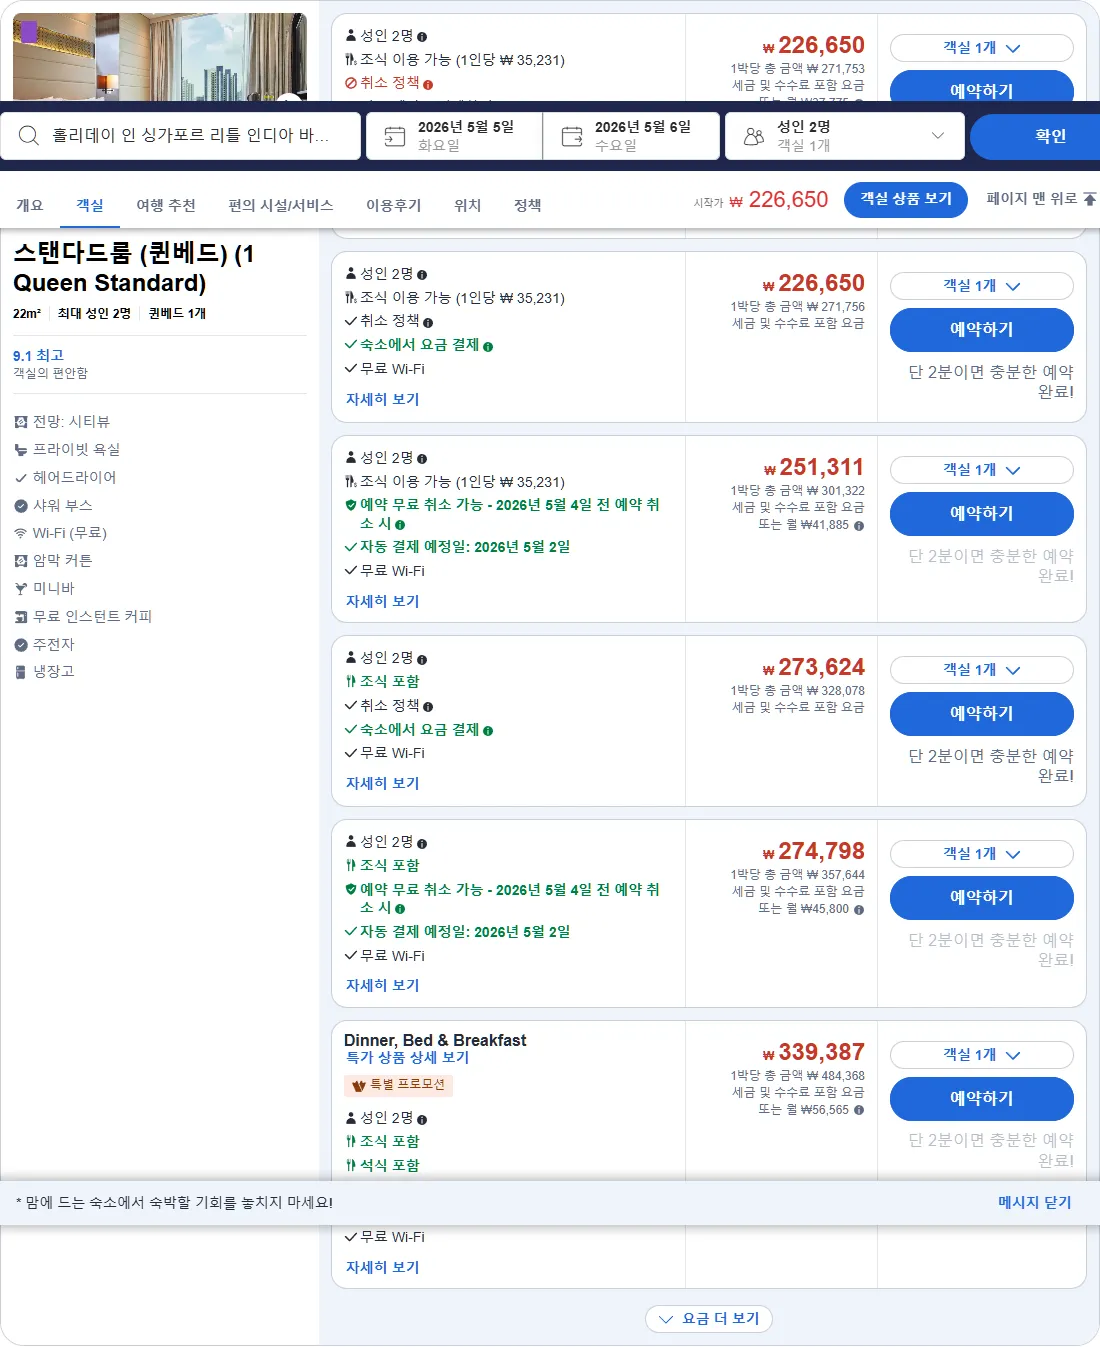The image size is (1100, 1347).
Task: Click the blue 확인 search button
Action: pyautogui.click(x=1035, y=136)
